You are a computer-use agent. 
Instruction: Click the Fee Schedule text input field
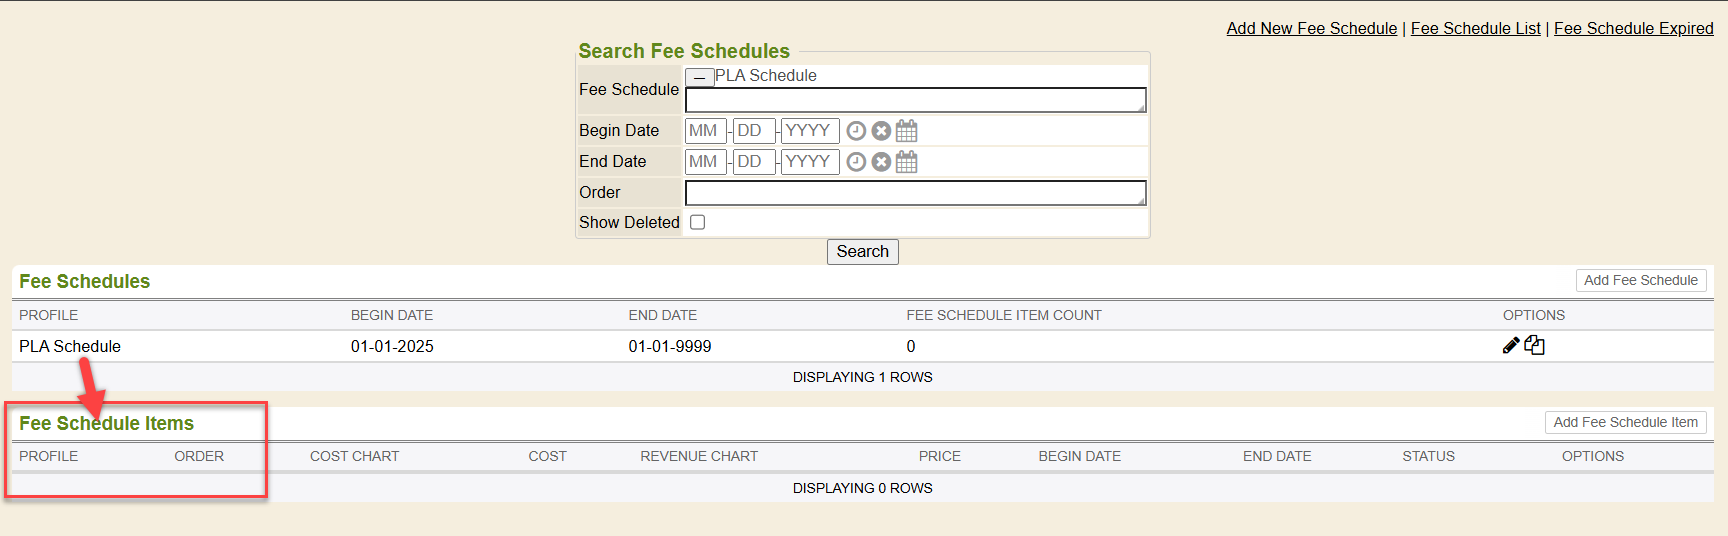point(914,100)
